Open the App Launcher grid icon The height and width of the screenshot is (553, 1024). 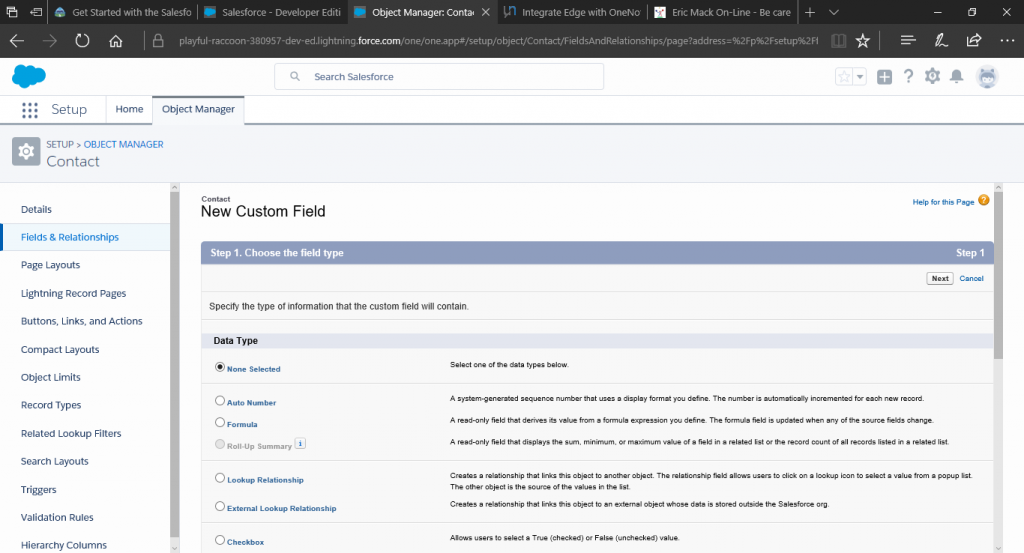pyautogui.click(x=30, y=110)
